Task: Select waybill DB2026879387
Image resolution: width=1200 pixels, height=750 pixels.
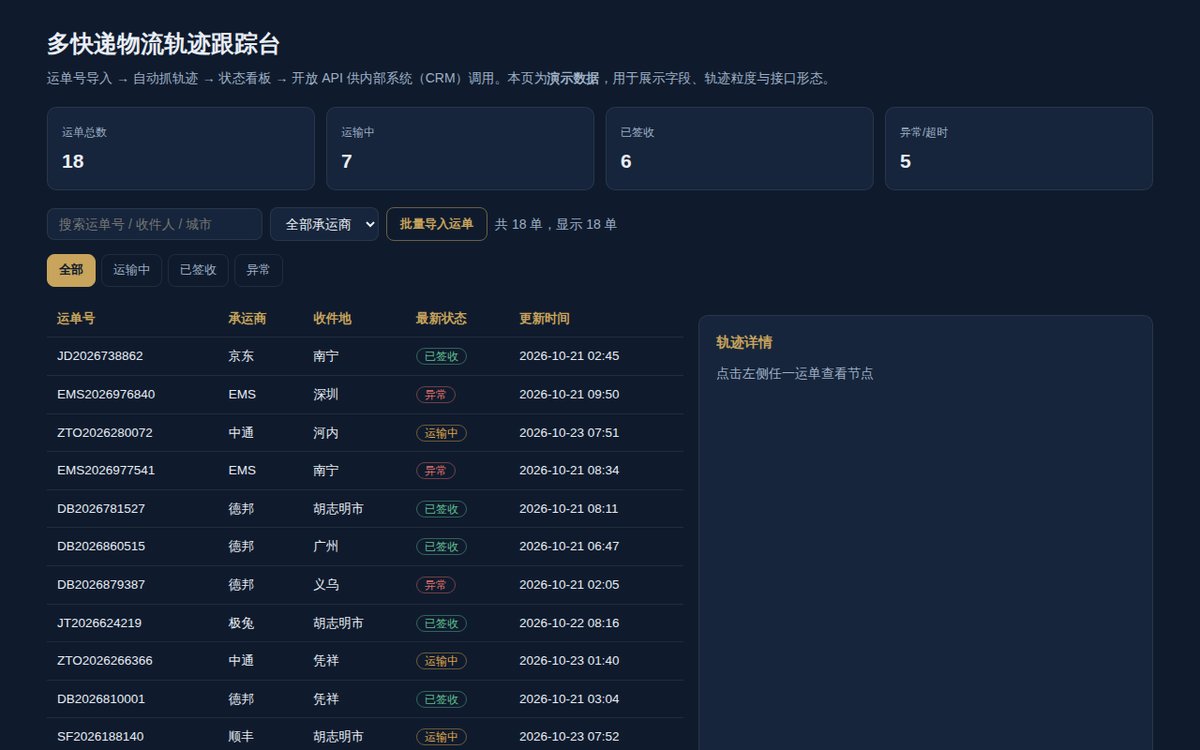Action: click(x=365, y=584)
